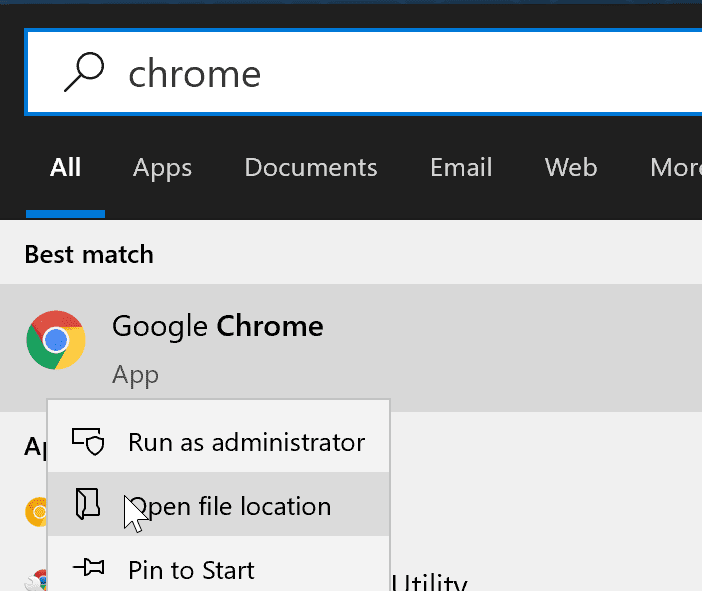Select Open file location menu entry
Screen dimensions: 702x591
click(x=230, y=506)
